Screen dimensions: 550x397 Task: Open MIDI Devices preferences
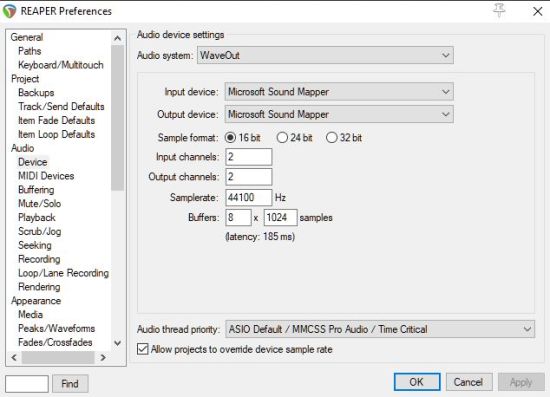pyautogui.click(x=46, y=176)
